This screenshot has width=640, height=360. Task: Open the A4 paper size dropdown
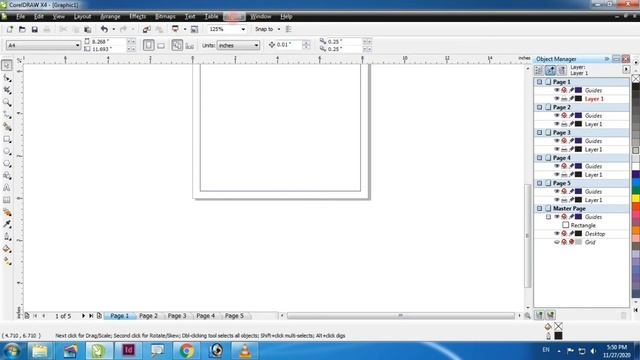point(77,45)
